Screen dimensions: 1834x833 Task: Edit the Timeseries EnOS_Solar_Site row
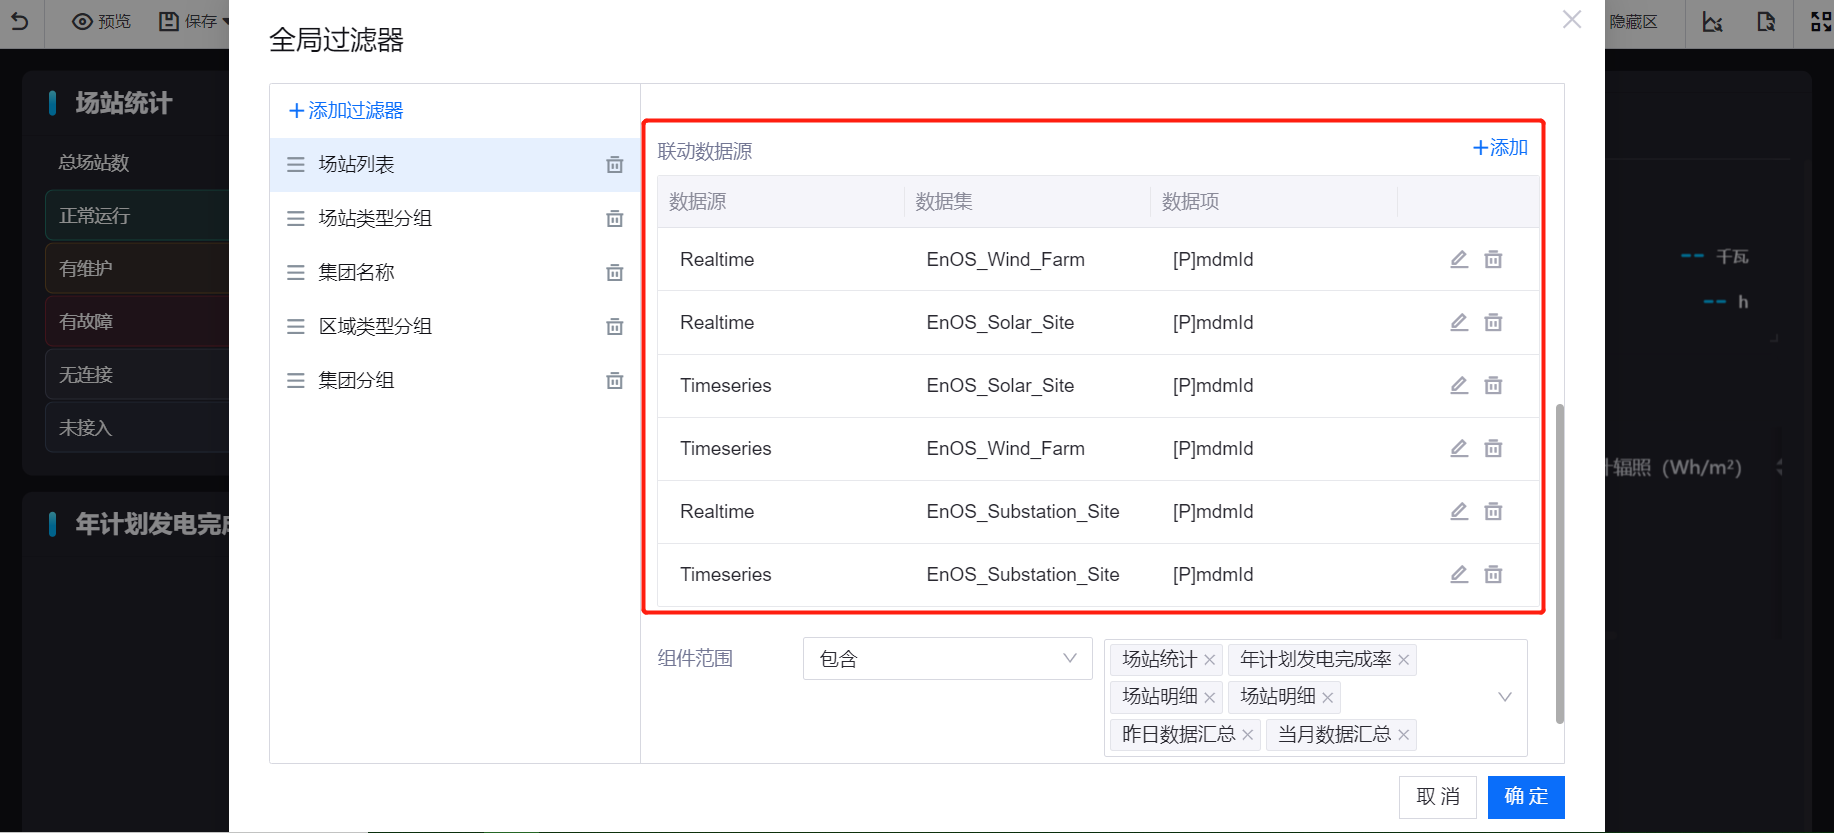(x=1459, y=386)
